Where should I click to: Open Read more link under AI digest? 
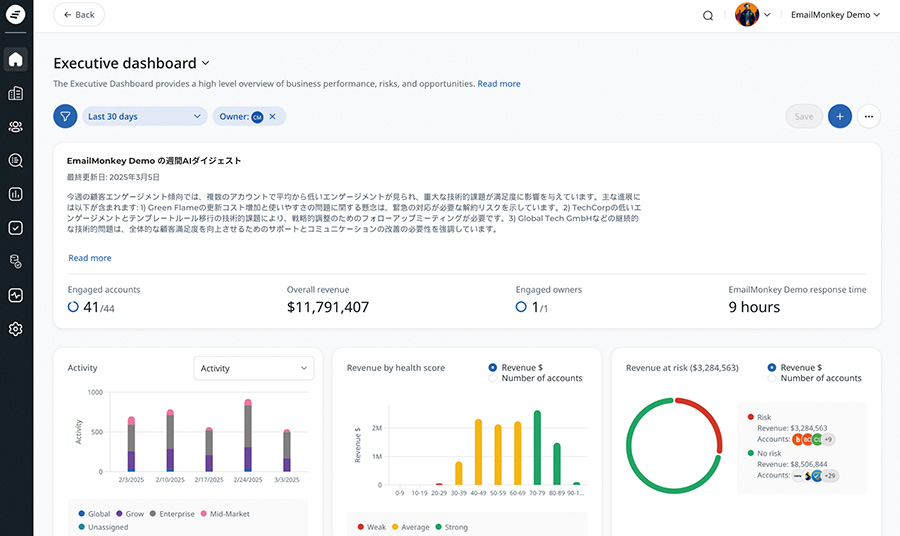click(x=90, y=258)
